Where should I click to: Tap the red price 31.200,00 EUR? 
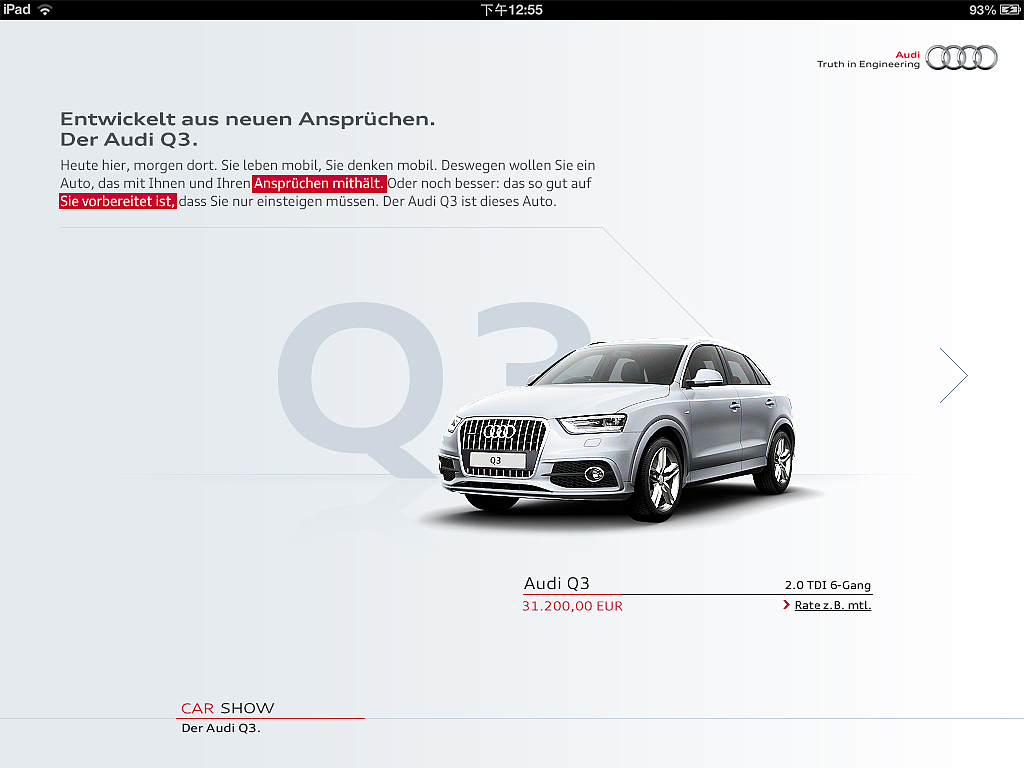coord(572,605)
